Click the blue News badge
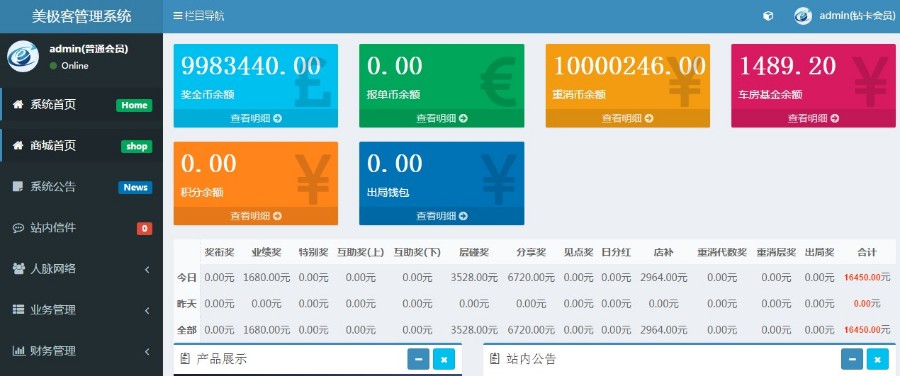Screen dimensions: 900x376 point(135,187)
